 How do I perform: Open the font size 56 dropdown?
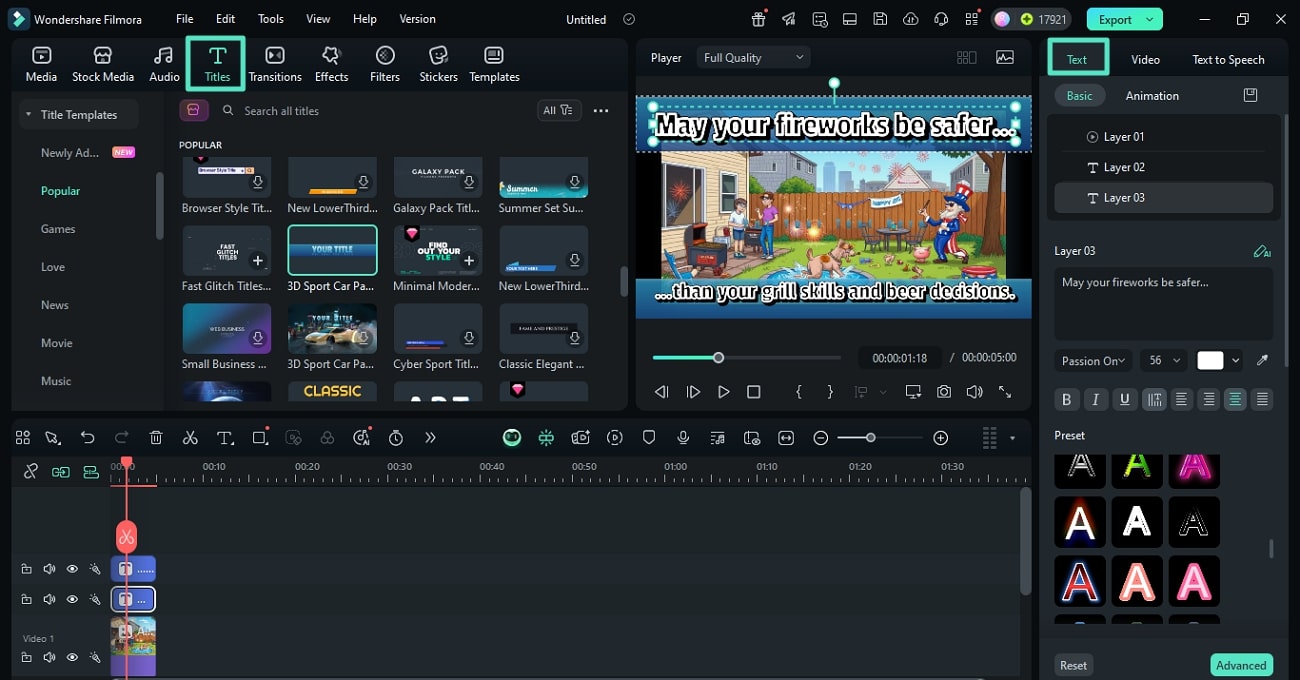tap(1164, 361)
